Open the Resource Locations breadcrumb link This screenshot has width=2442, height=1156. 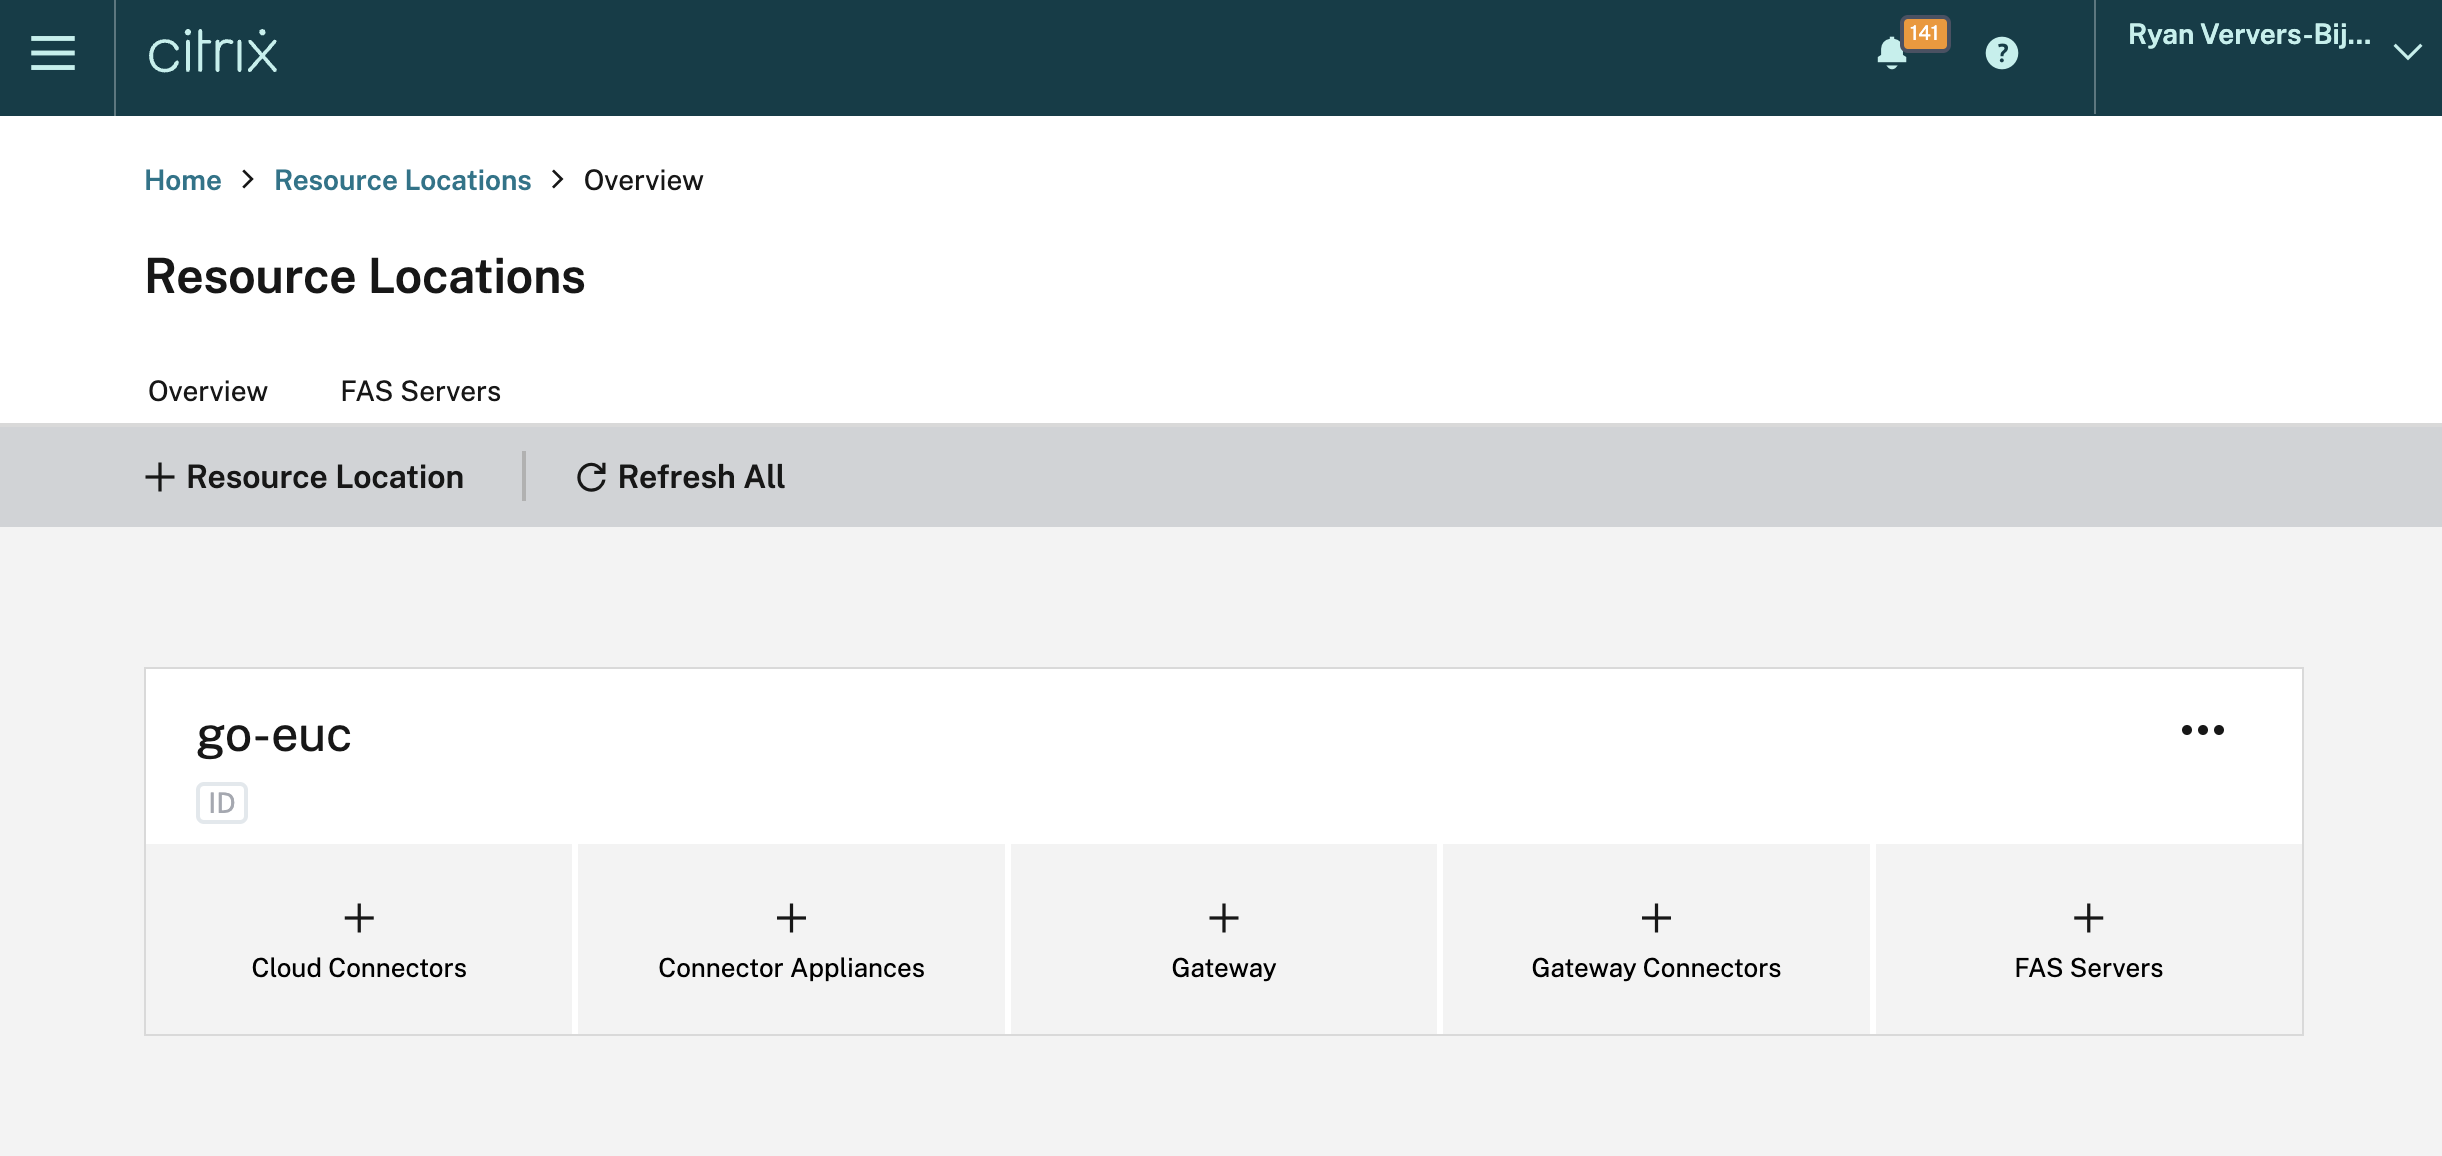[x=403, y=180]
